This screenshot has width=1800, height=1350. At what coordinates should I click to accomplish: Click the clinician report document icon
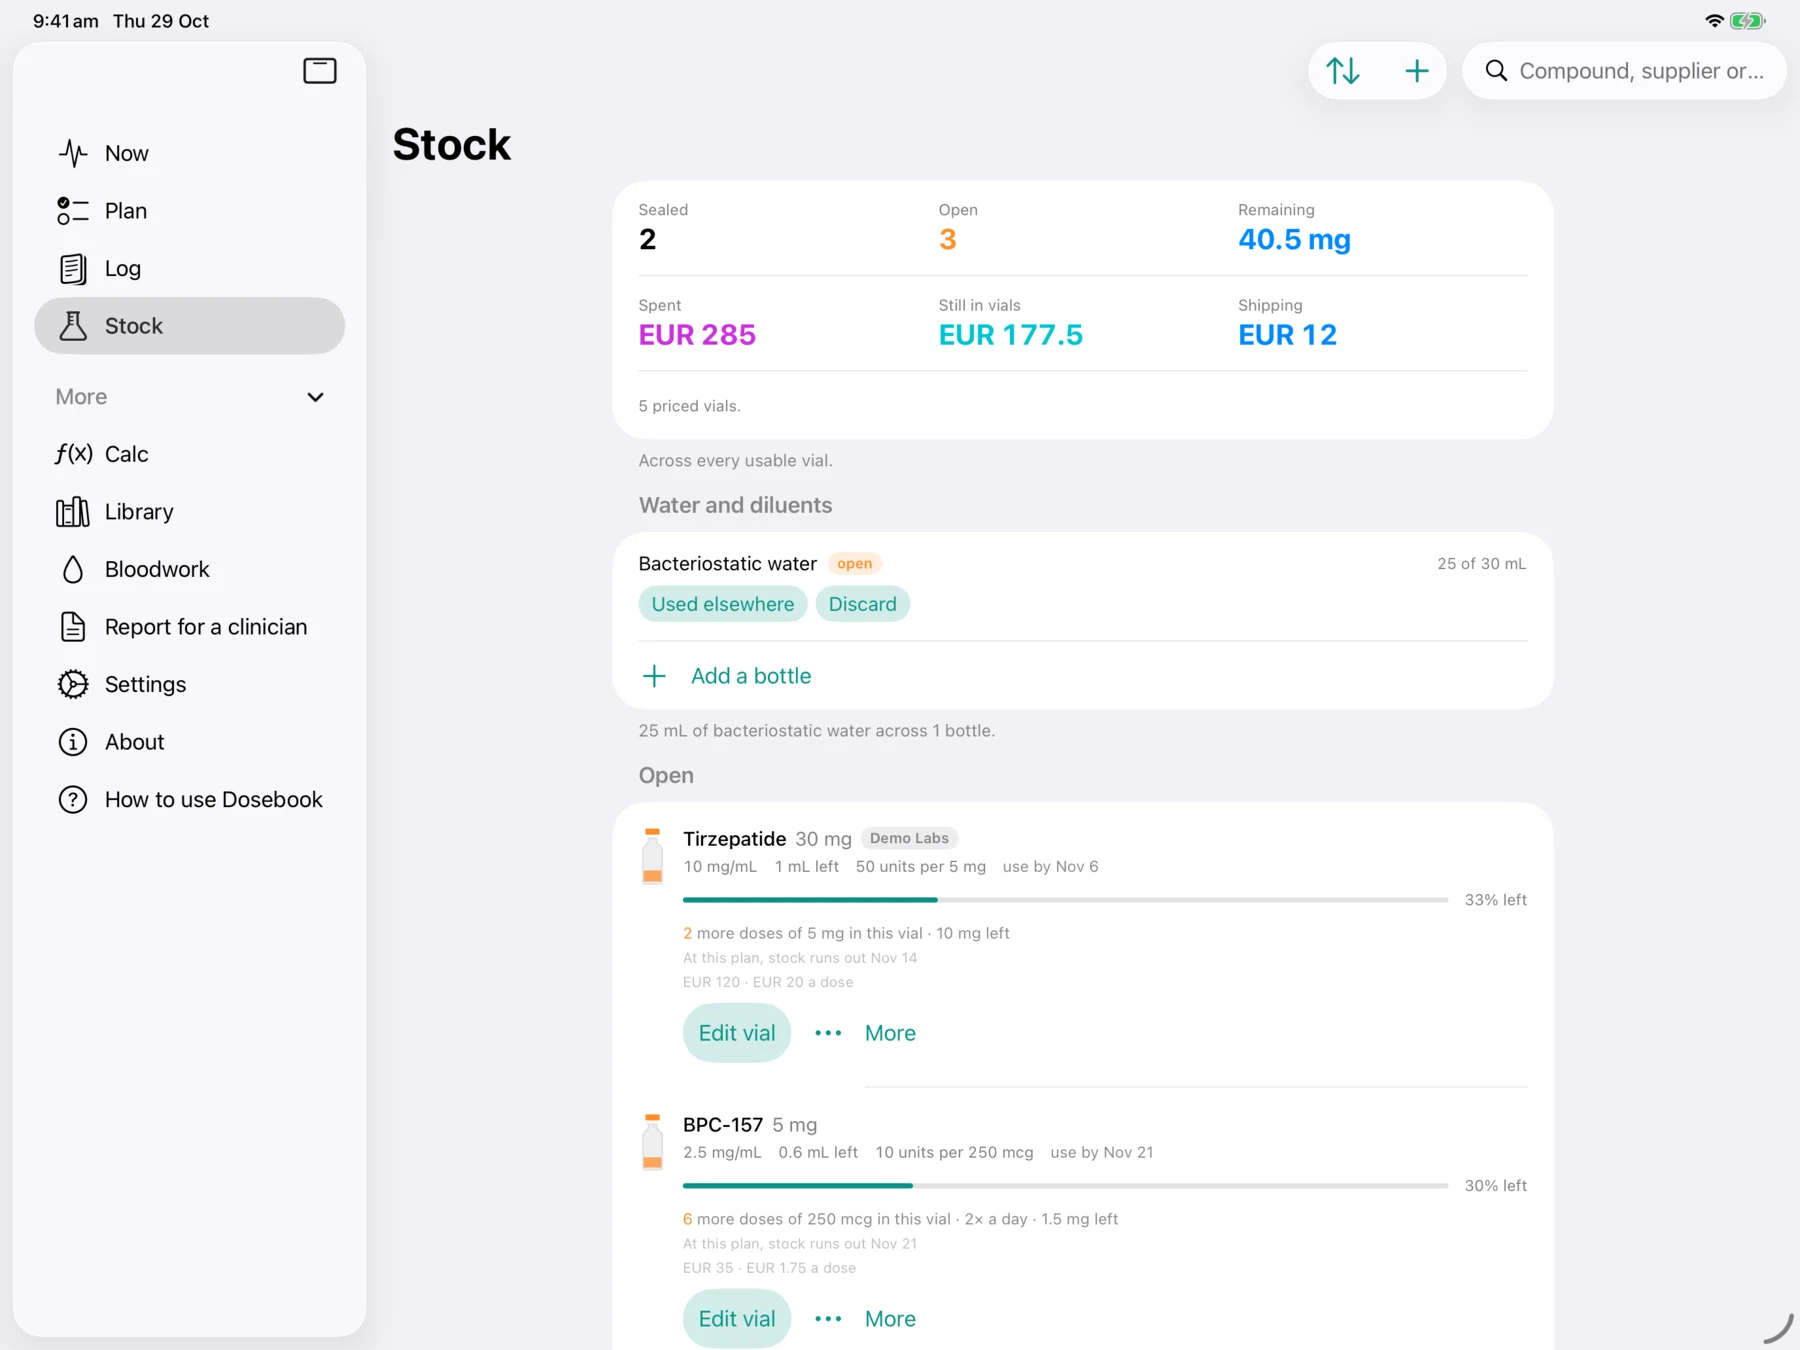click(x=73, y=627)
